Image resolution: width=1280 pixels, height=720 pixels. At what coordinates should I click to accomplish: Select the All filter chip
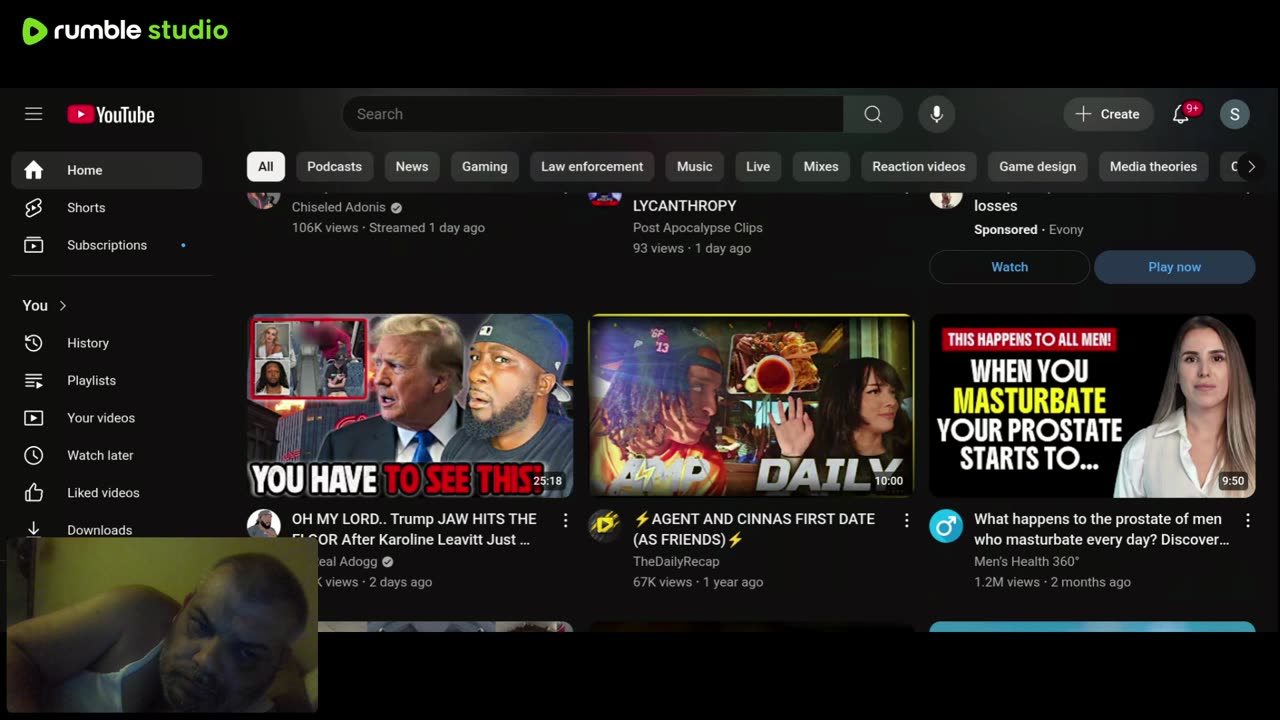[x=266, y=167]
